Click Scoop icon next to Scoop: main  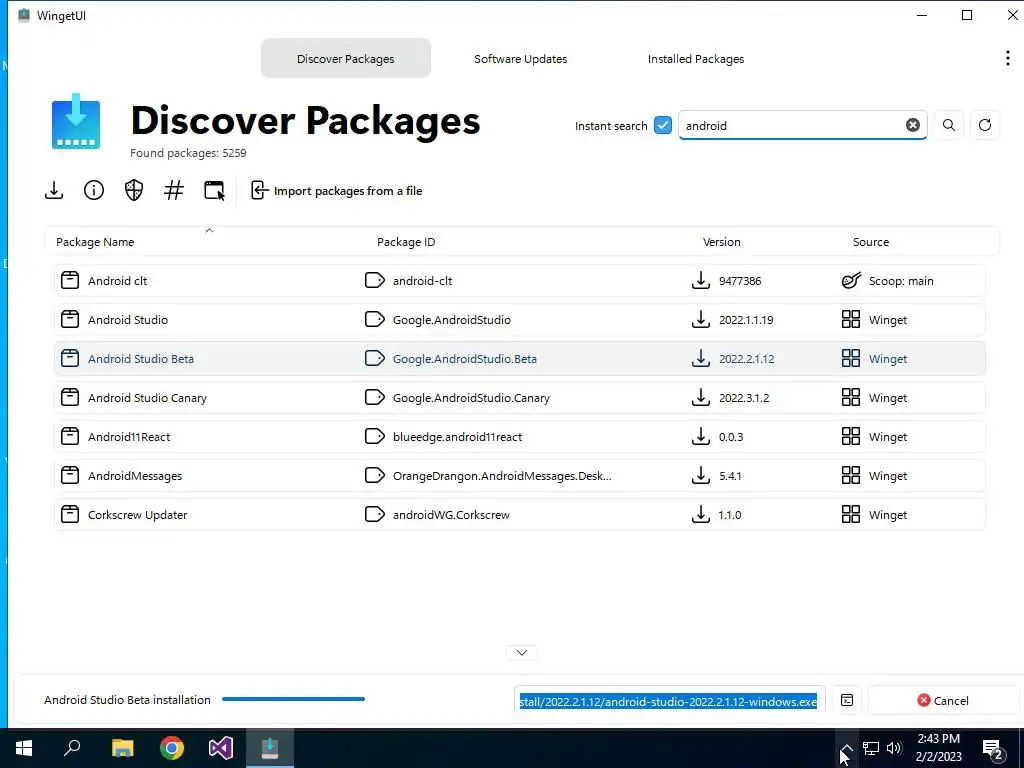(x=851, y=281)
